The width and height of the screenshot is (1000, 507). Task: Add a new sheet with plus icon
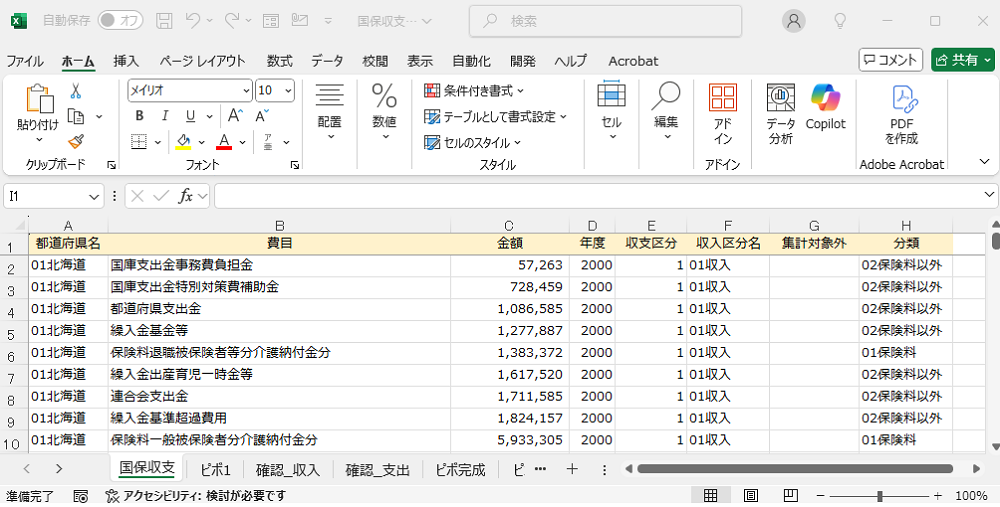(x=572, y=469)
